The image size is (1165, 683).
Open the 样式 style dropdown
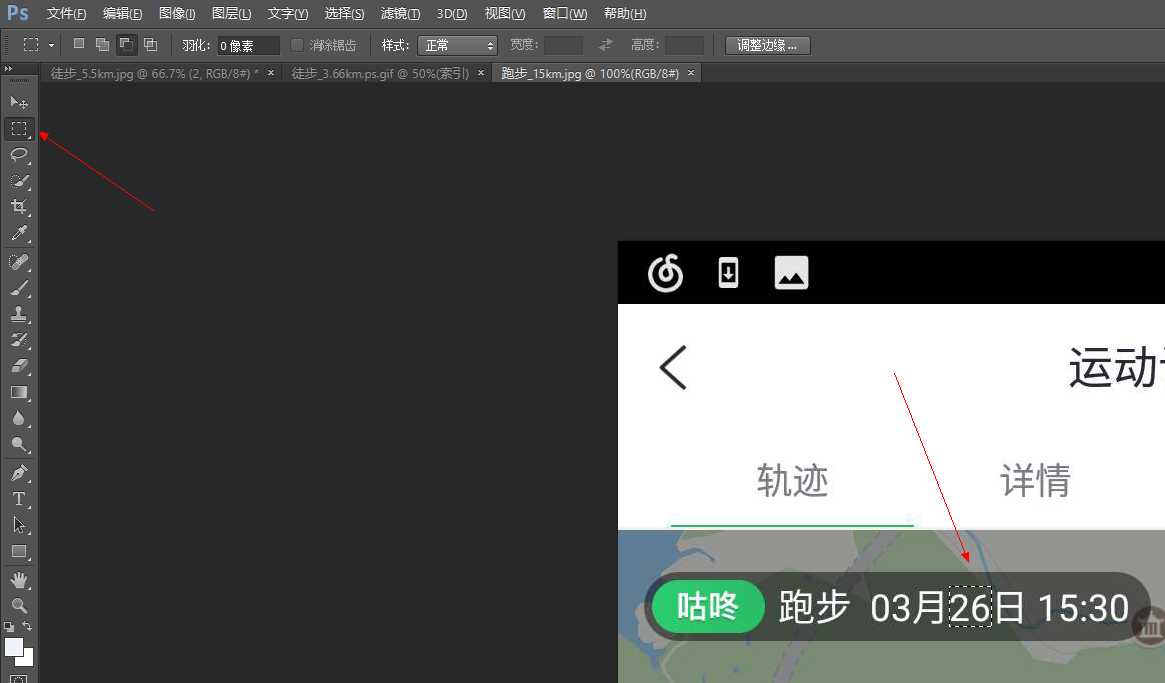(457, 45)
